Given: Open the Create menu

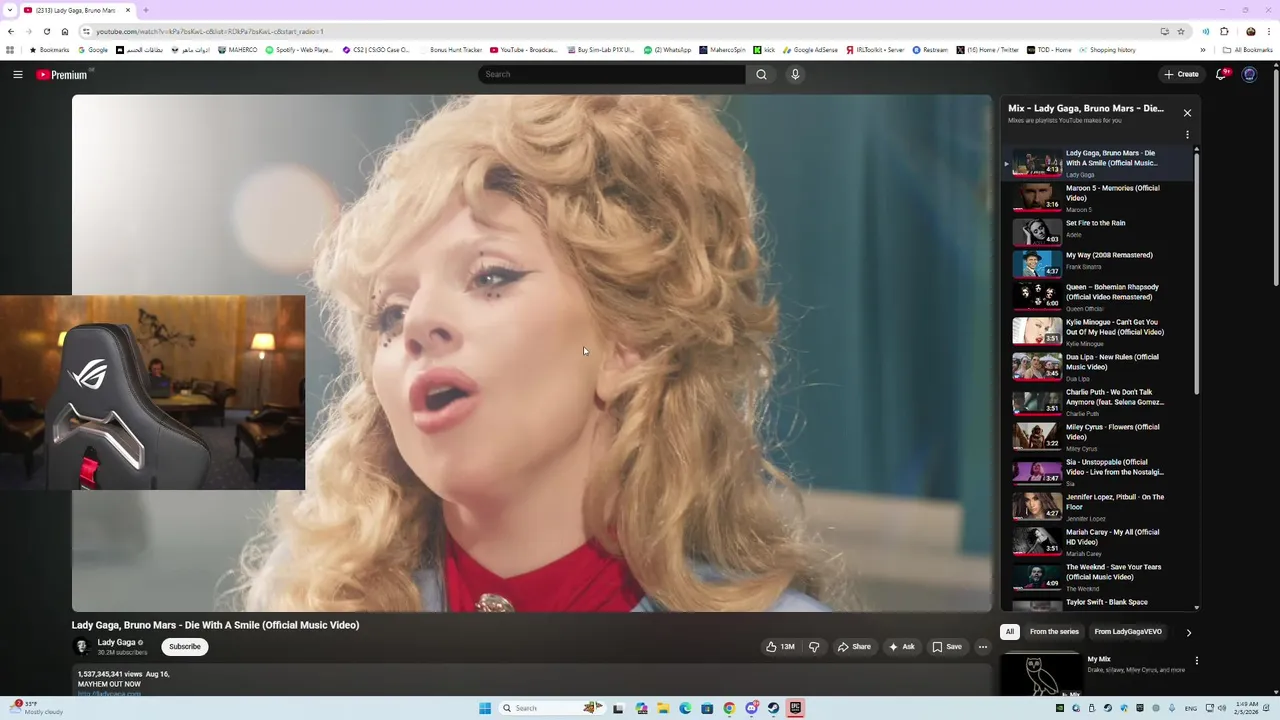Looking at the screenshot, I should pyautogui.click(x=1181, y=74).
